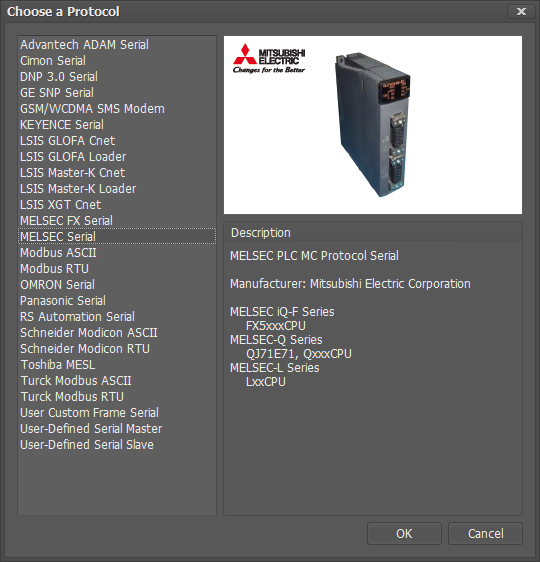The image size is (540, 562).
Task: Click 'FX5xxxCPU' in description
Action: pyautogui.click(x=276, y=326)
